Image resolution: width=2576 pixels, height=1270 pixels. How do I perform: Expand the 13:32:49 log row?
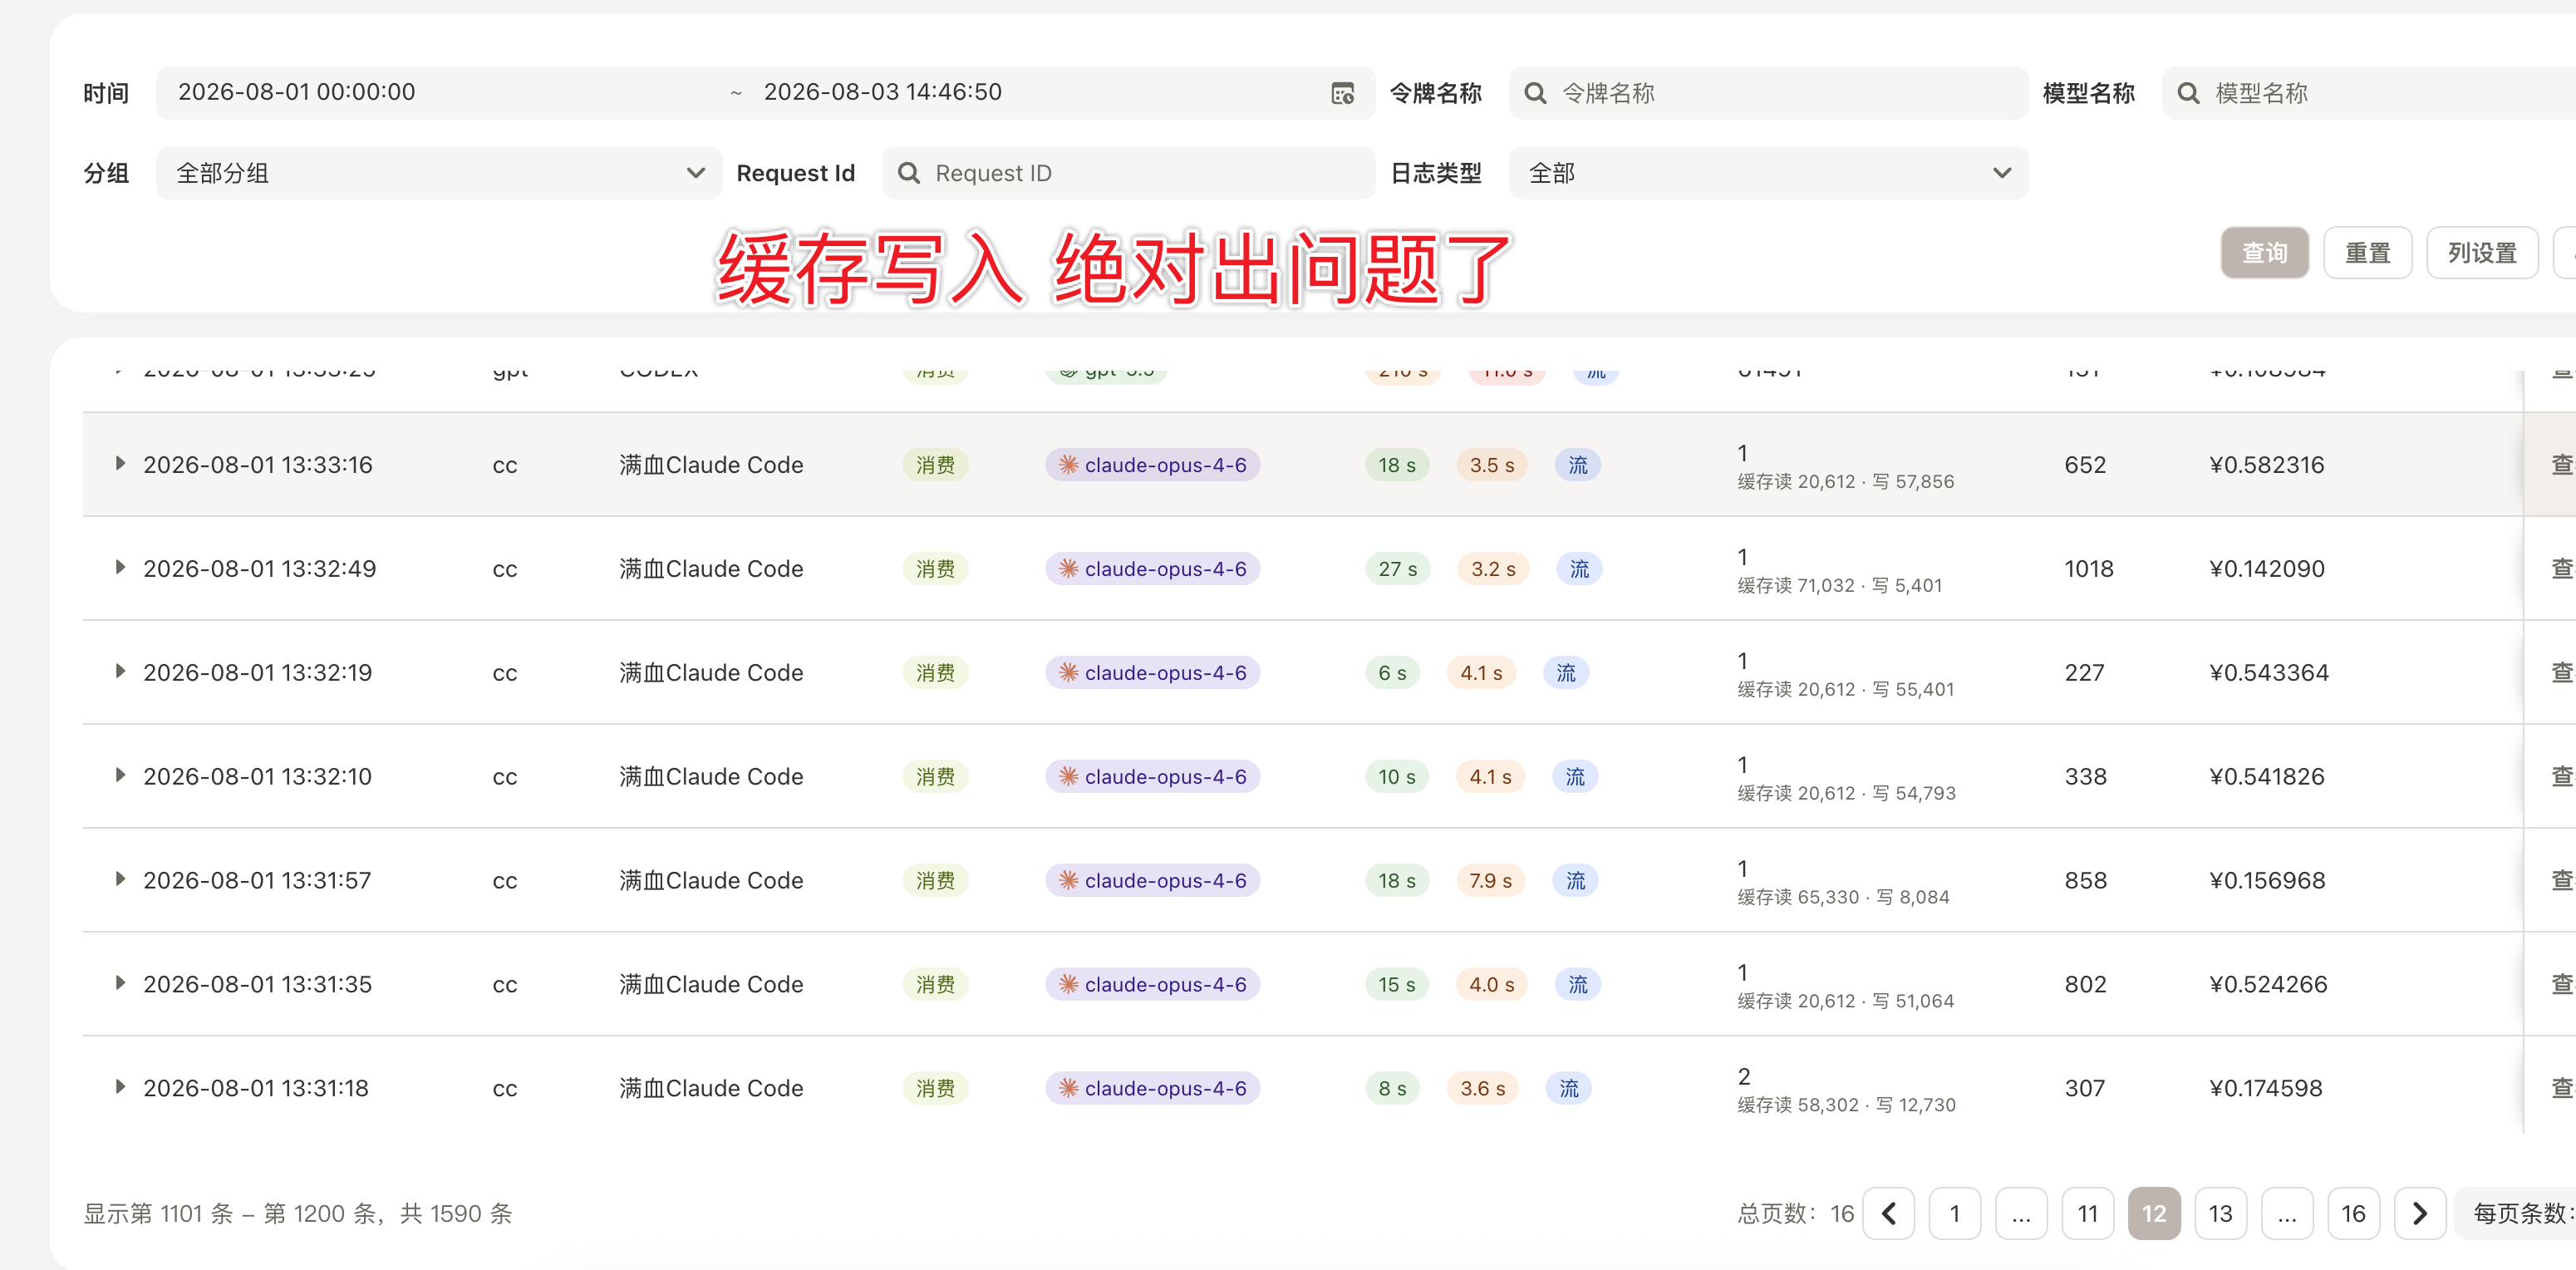(120, 568)
